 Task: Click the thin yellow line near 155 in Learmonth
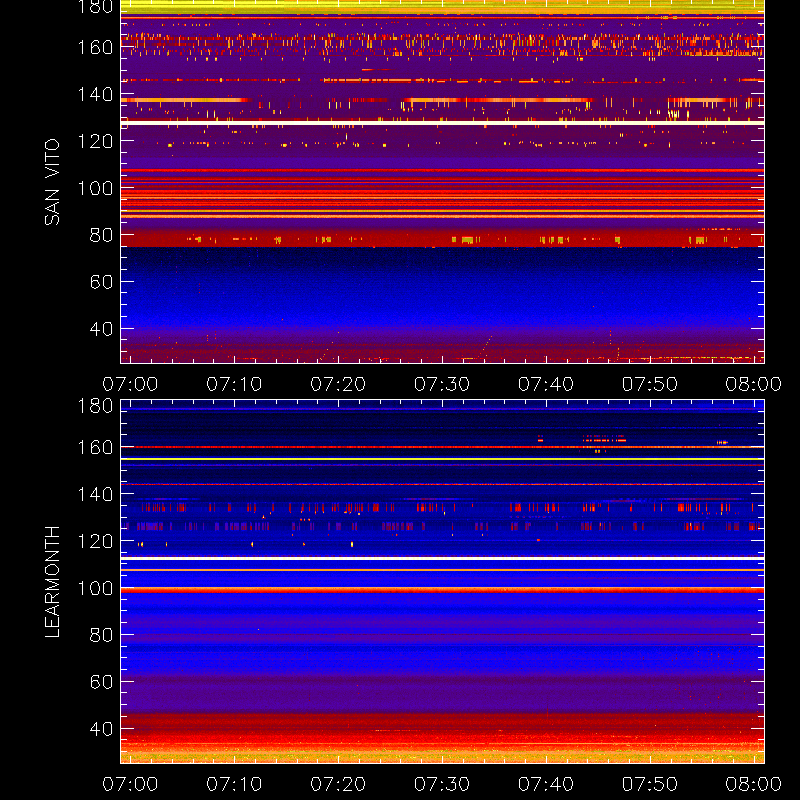click(442, 459)
